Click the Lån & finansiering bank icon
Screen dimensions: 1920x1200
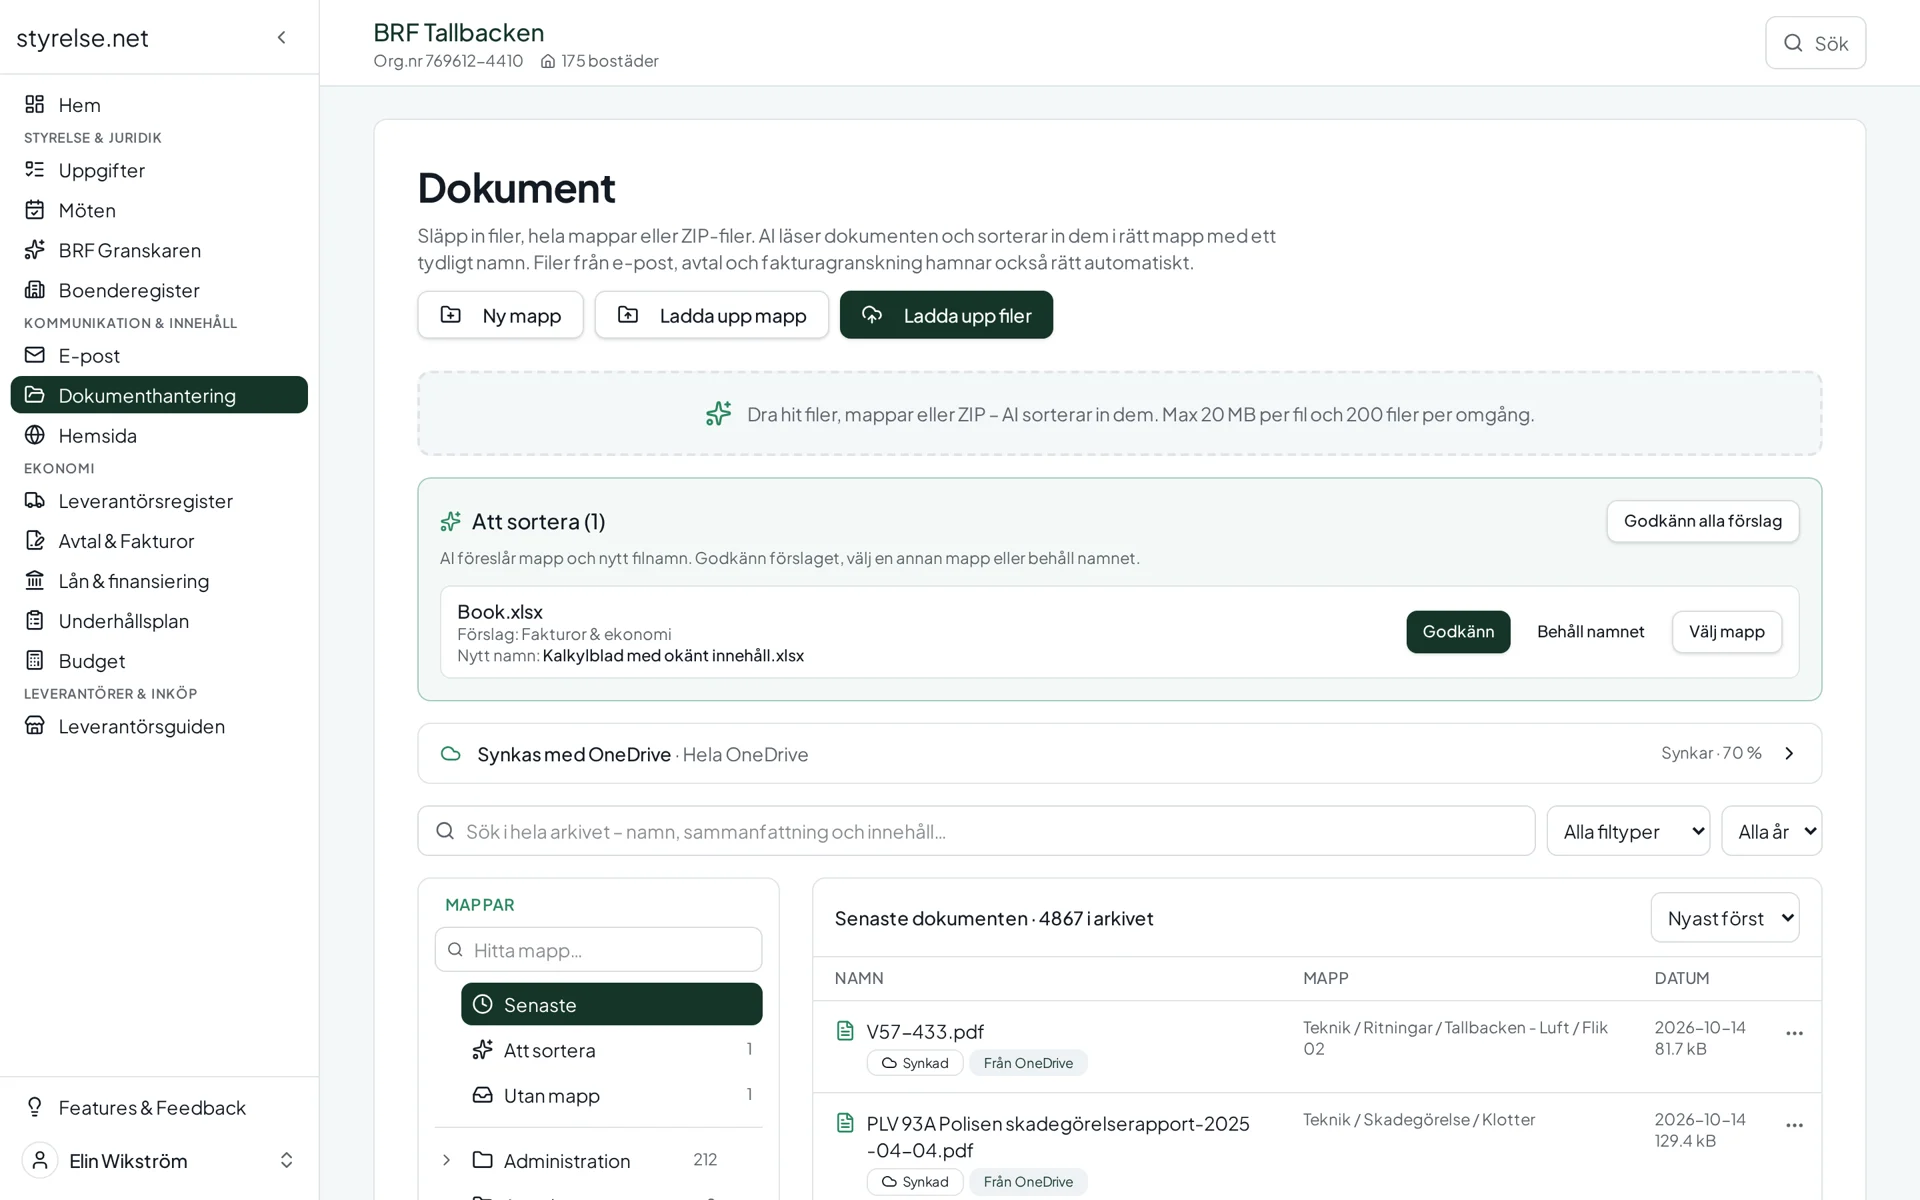coord(35,580)
